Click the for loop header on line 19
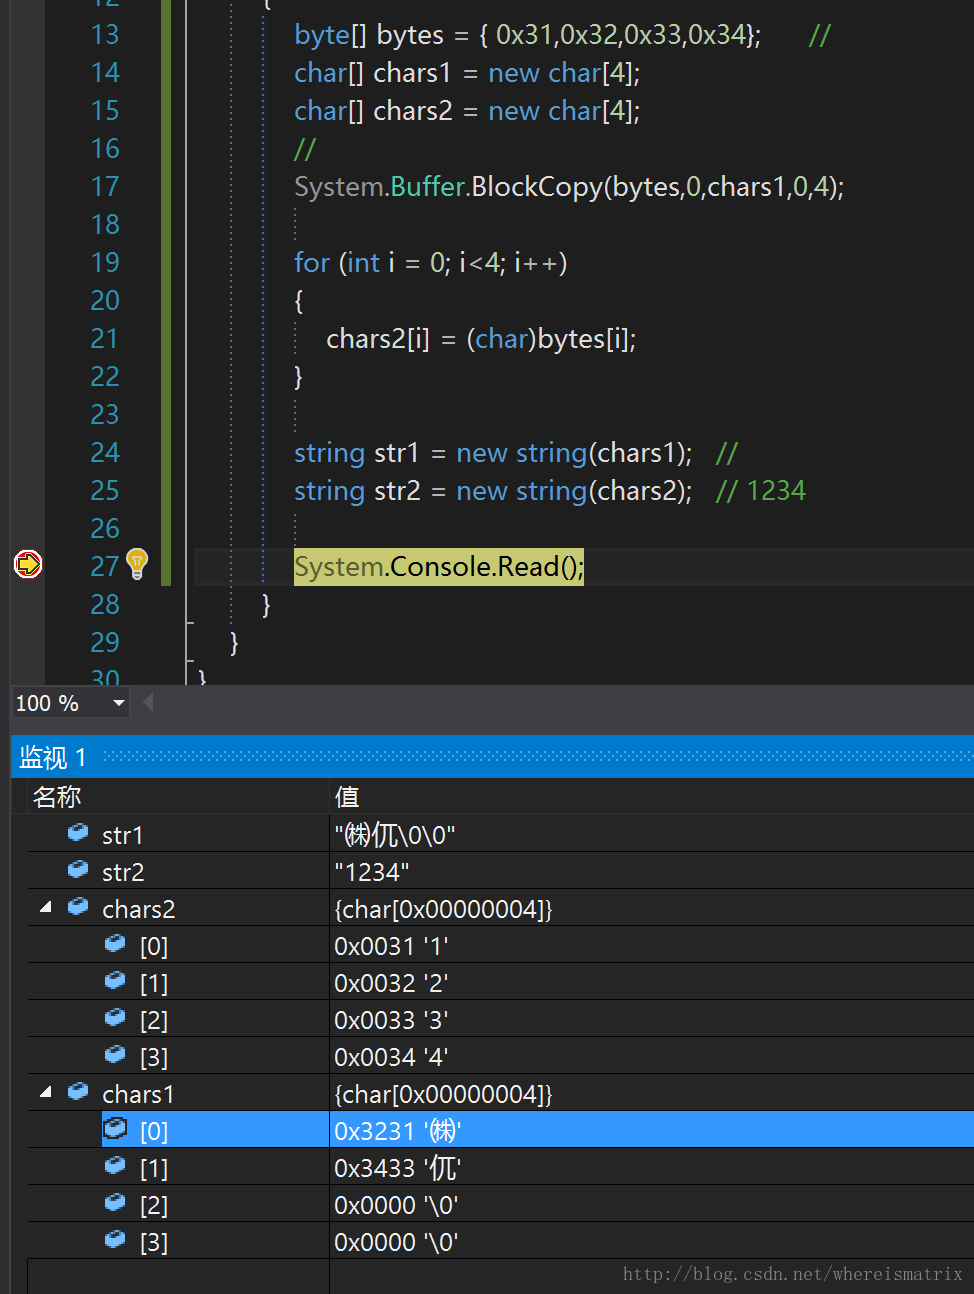Viewport: 974px width, 1294px height. tap(431, 263)
